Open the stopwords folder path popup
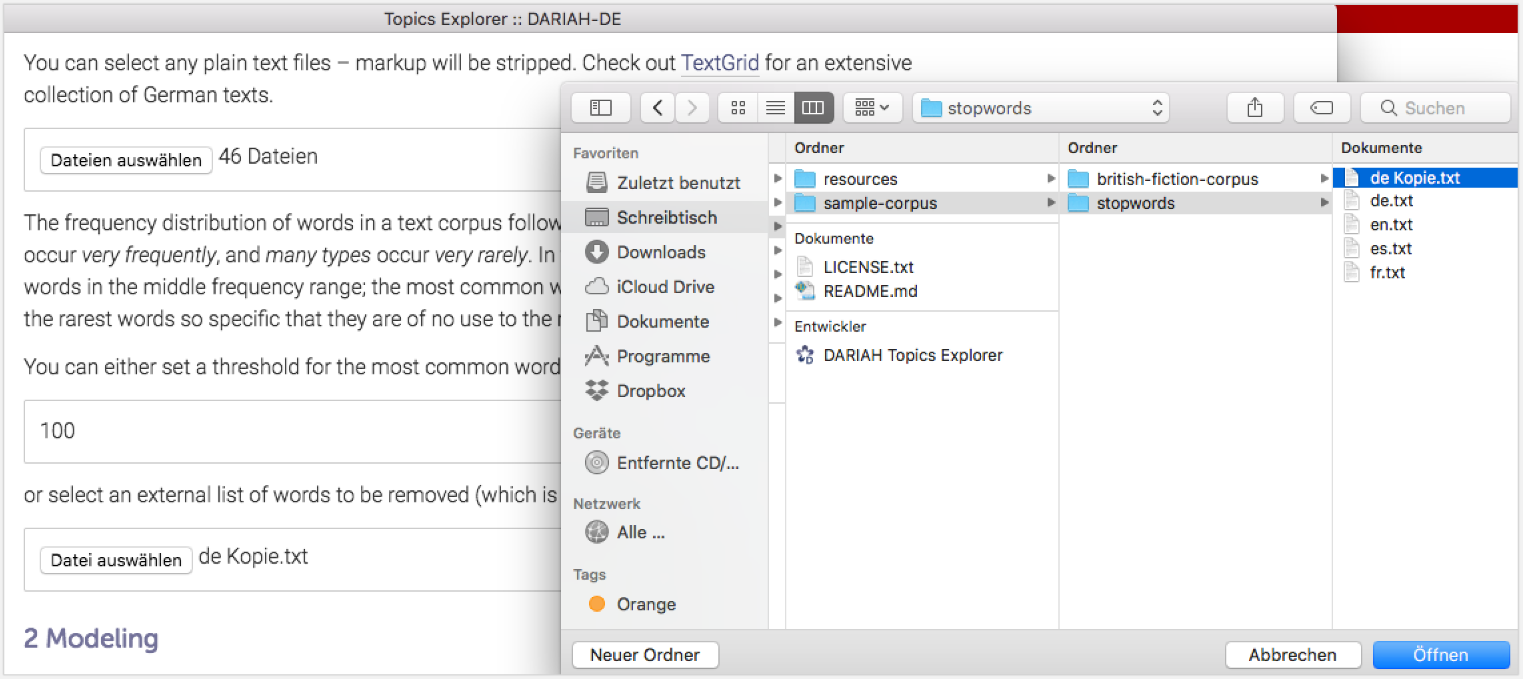Viewport: 1523px width, 679px height. click(1041, 108)
